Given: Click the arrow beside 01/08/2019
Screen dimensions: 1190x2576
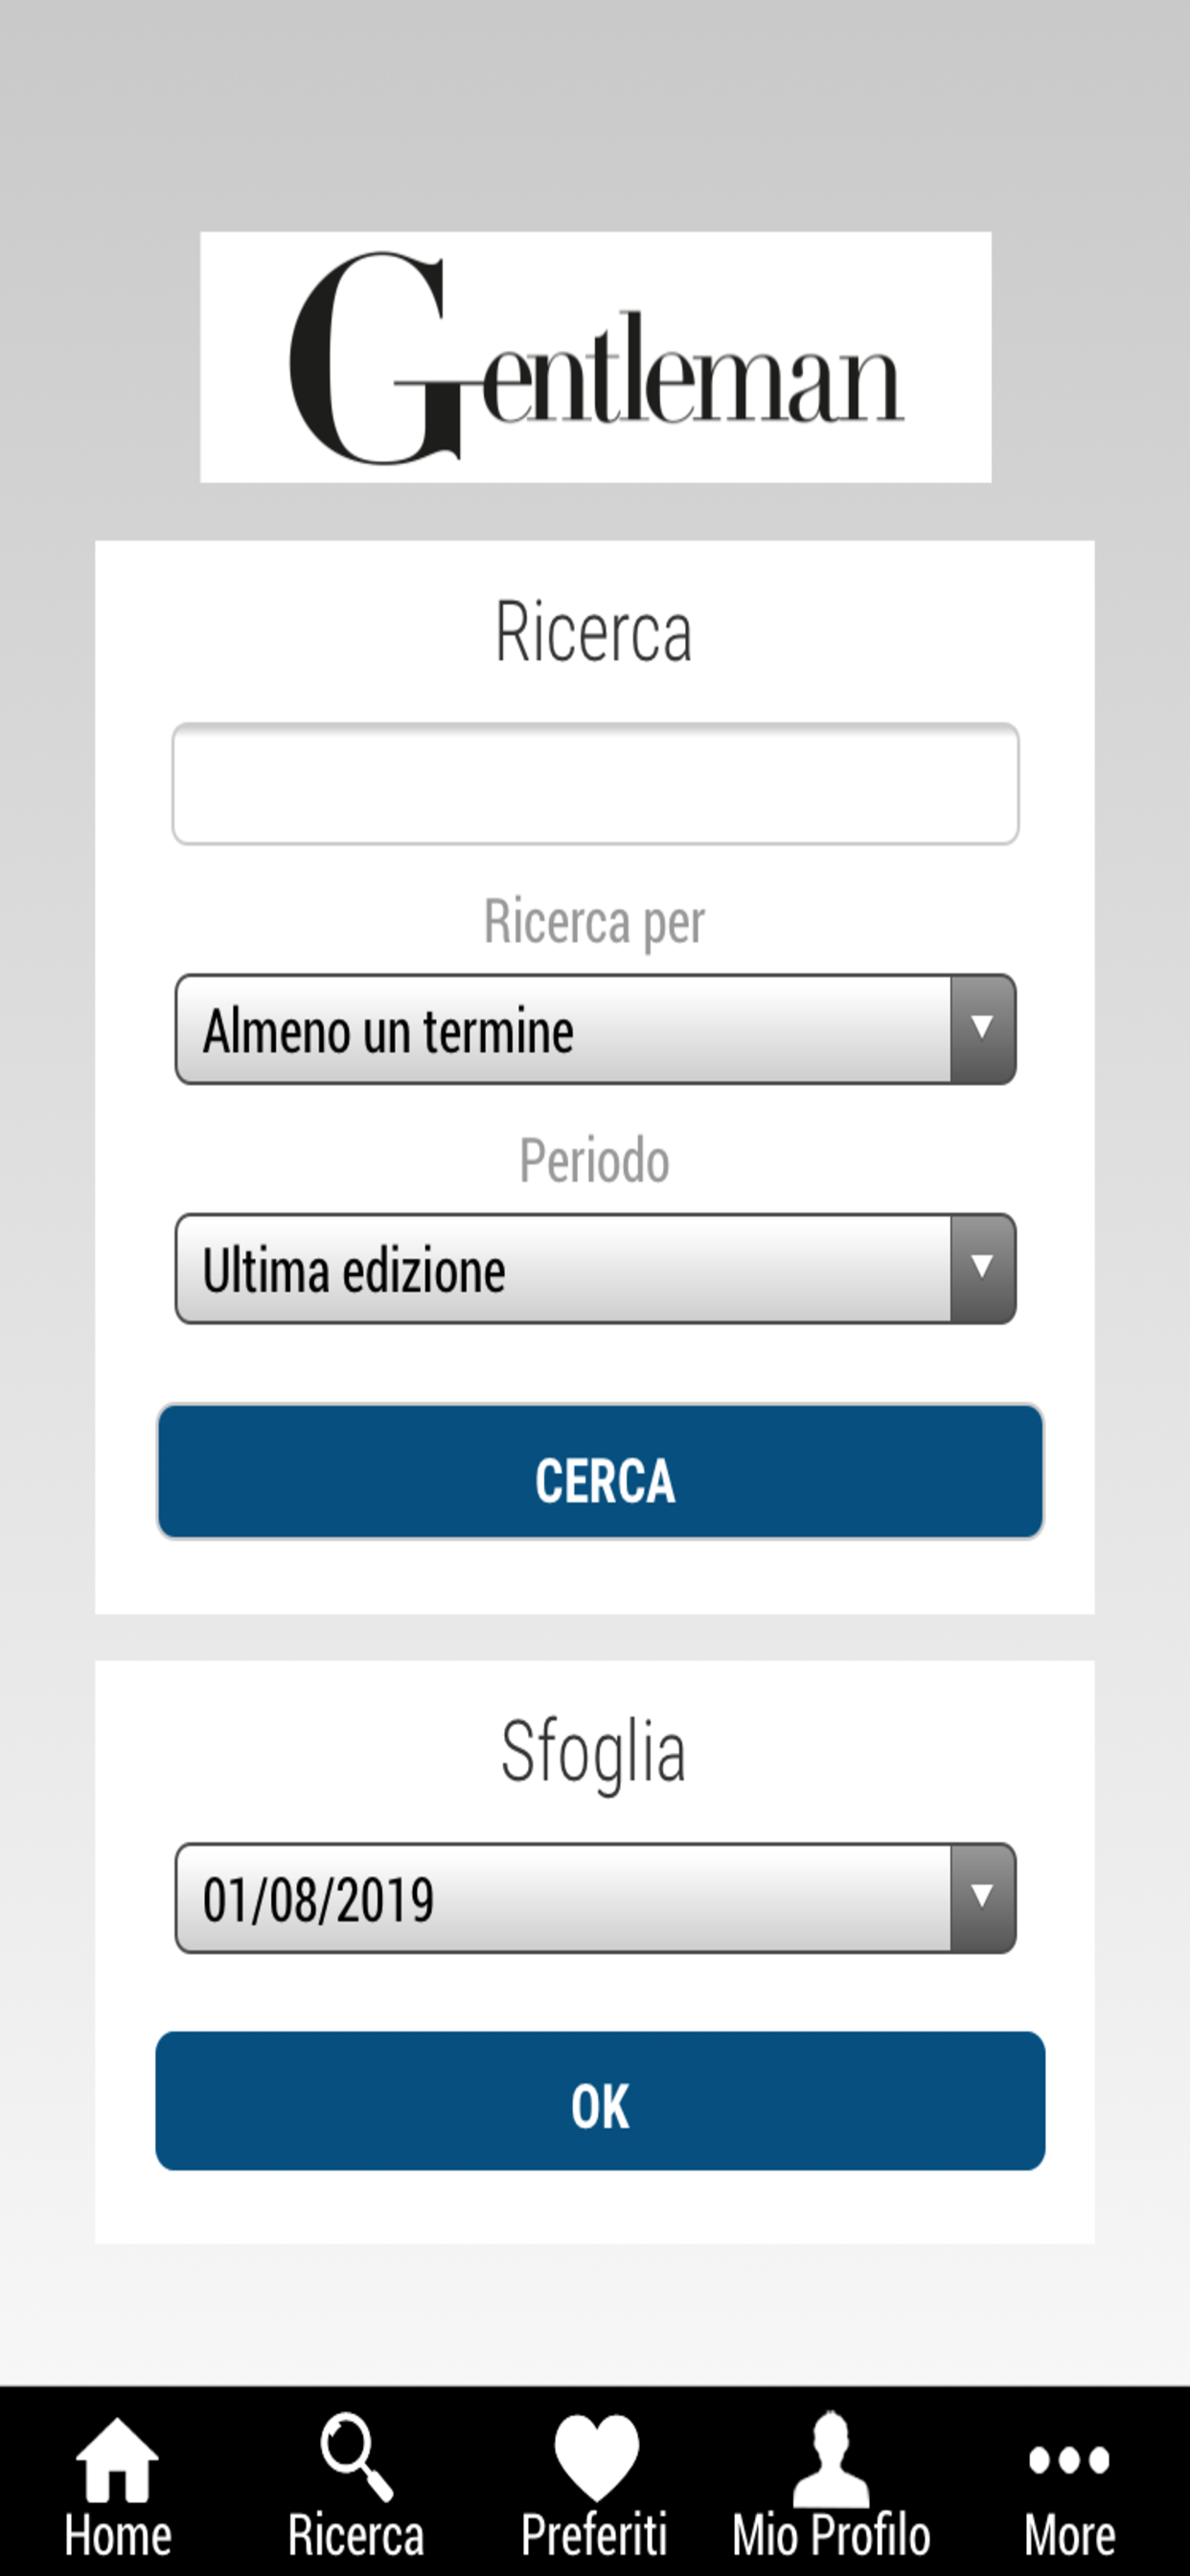Looking at the screenshot, I should tap(982, 1897).
